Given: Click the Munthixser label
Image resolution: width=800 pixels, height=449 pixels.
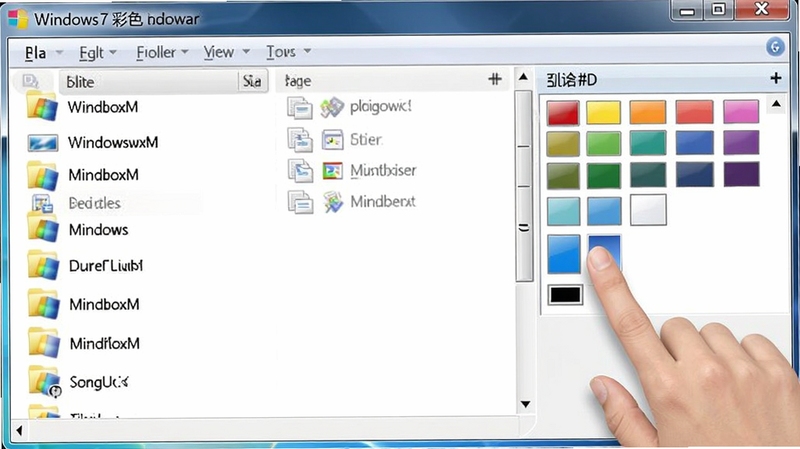Looking at the screenshot, I should 383,170.
